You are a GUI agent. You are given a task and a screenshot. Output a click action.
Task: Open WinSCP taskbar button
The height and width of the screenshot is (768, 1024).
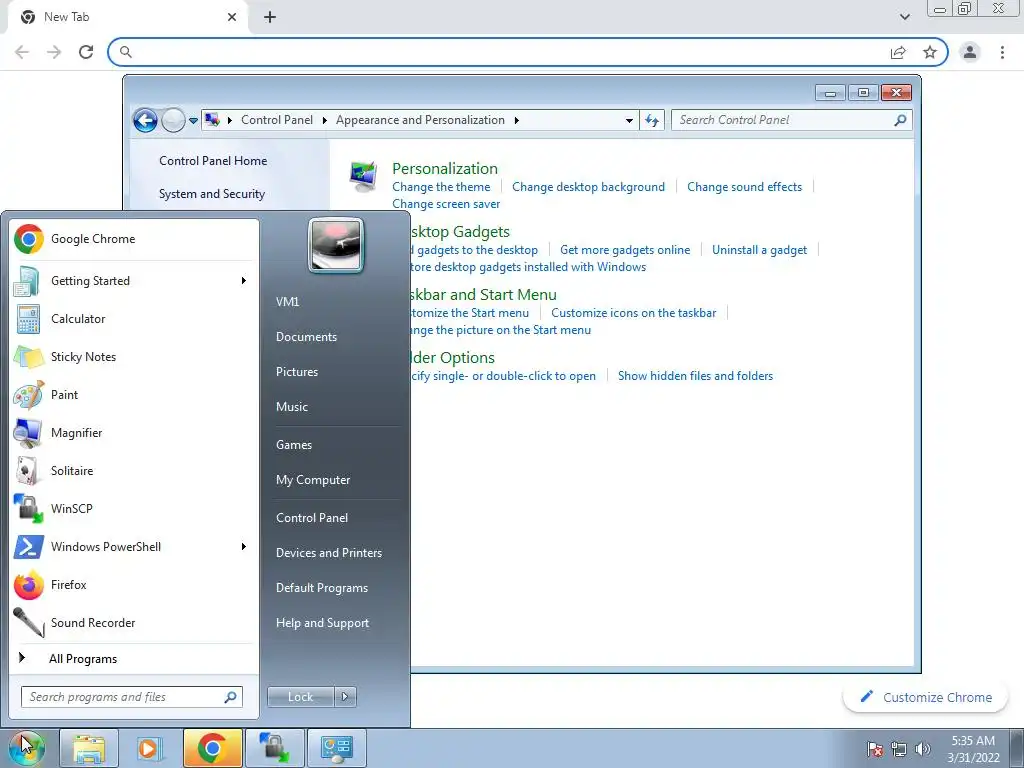pyautogui.click(x=274, y=748)
